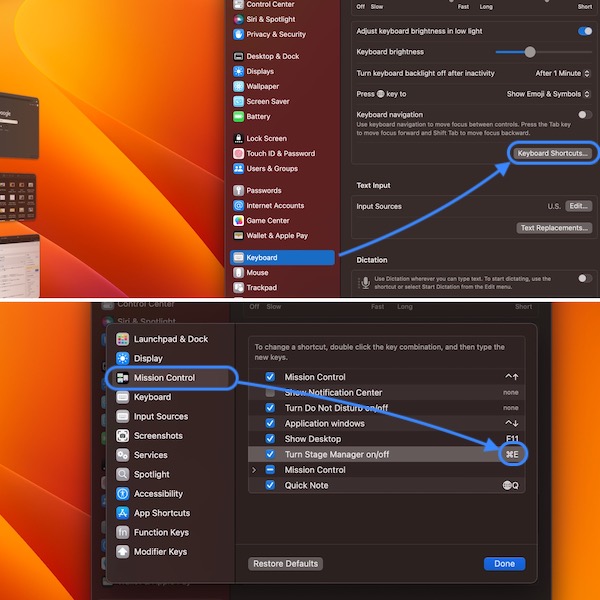Expand the Mission Control group disclosure arrow

coord(254,470)
